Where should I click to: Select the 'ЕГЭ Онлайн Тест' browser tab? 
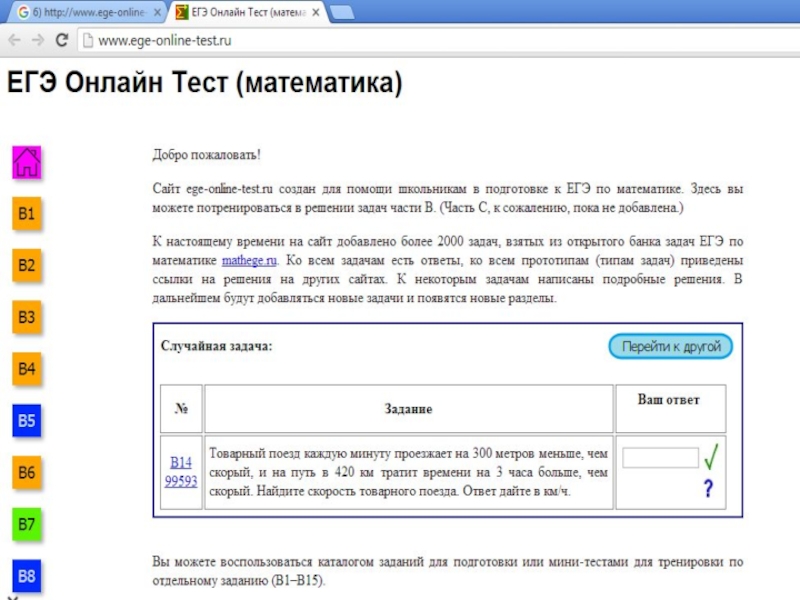245,13
